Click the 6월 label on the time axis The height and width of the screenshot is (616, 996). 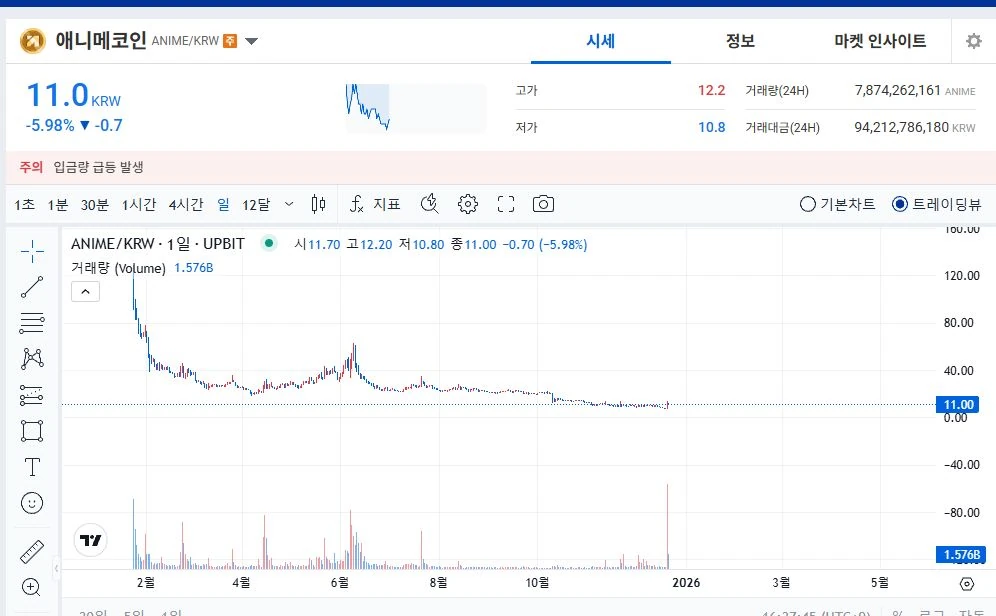click(x=340, y=582)
